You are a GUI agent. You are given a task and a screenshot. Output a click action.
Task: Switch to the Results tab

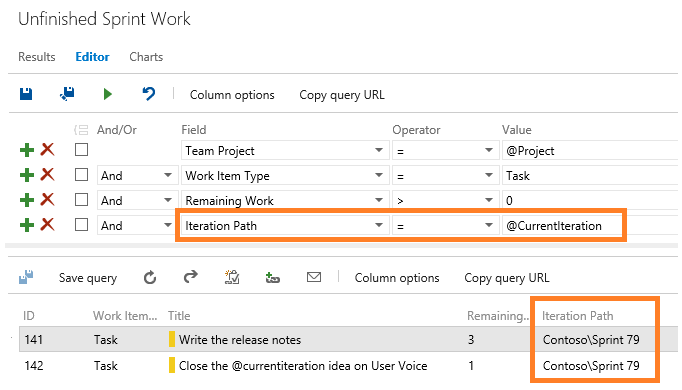tap(37, 57)
